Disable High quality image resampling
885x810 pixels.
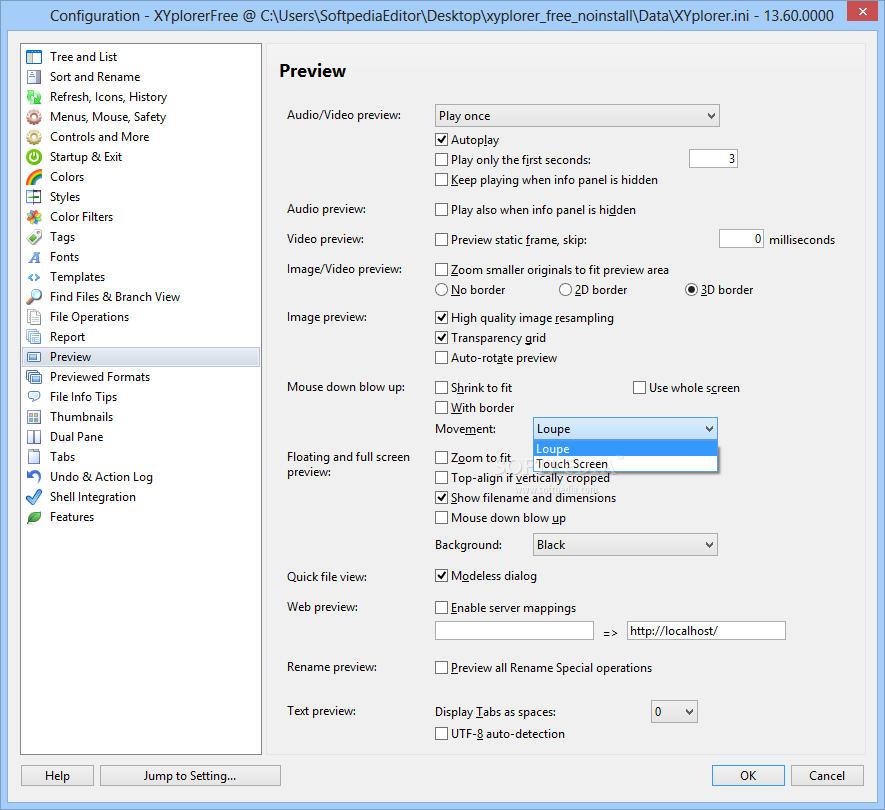[x=441, y=317]
